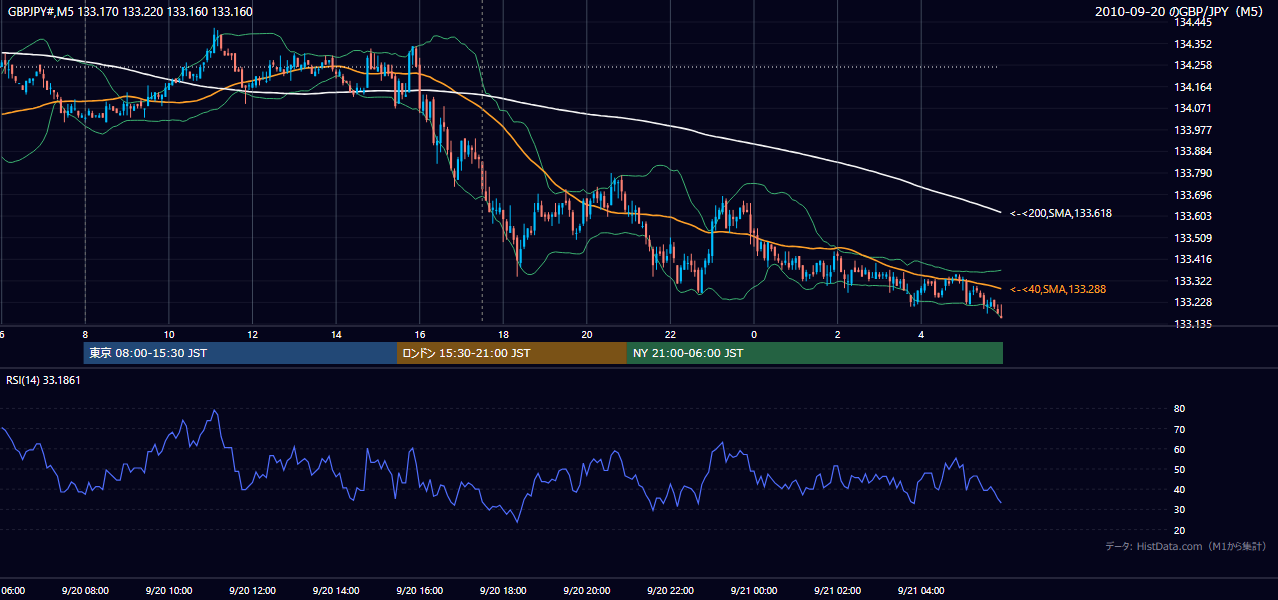Click price axis value 133.322
1278x600 pixels.
pos(1192,281)
